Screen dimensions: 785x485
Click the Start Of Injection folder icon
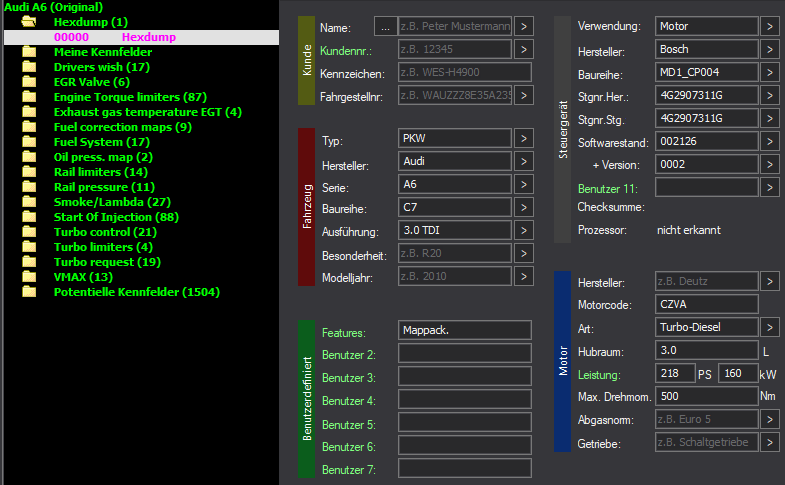pos(29,217)
